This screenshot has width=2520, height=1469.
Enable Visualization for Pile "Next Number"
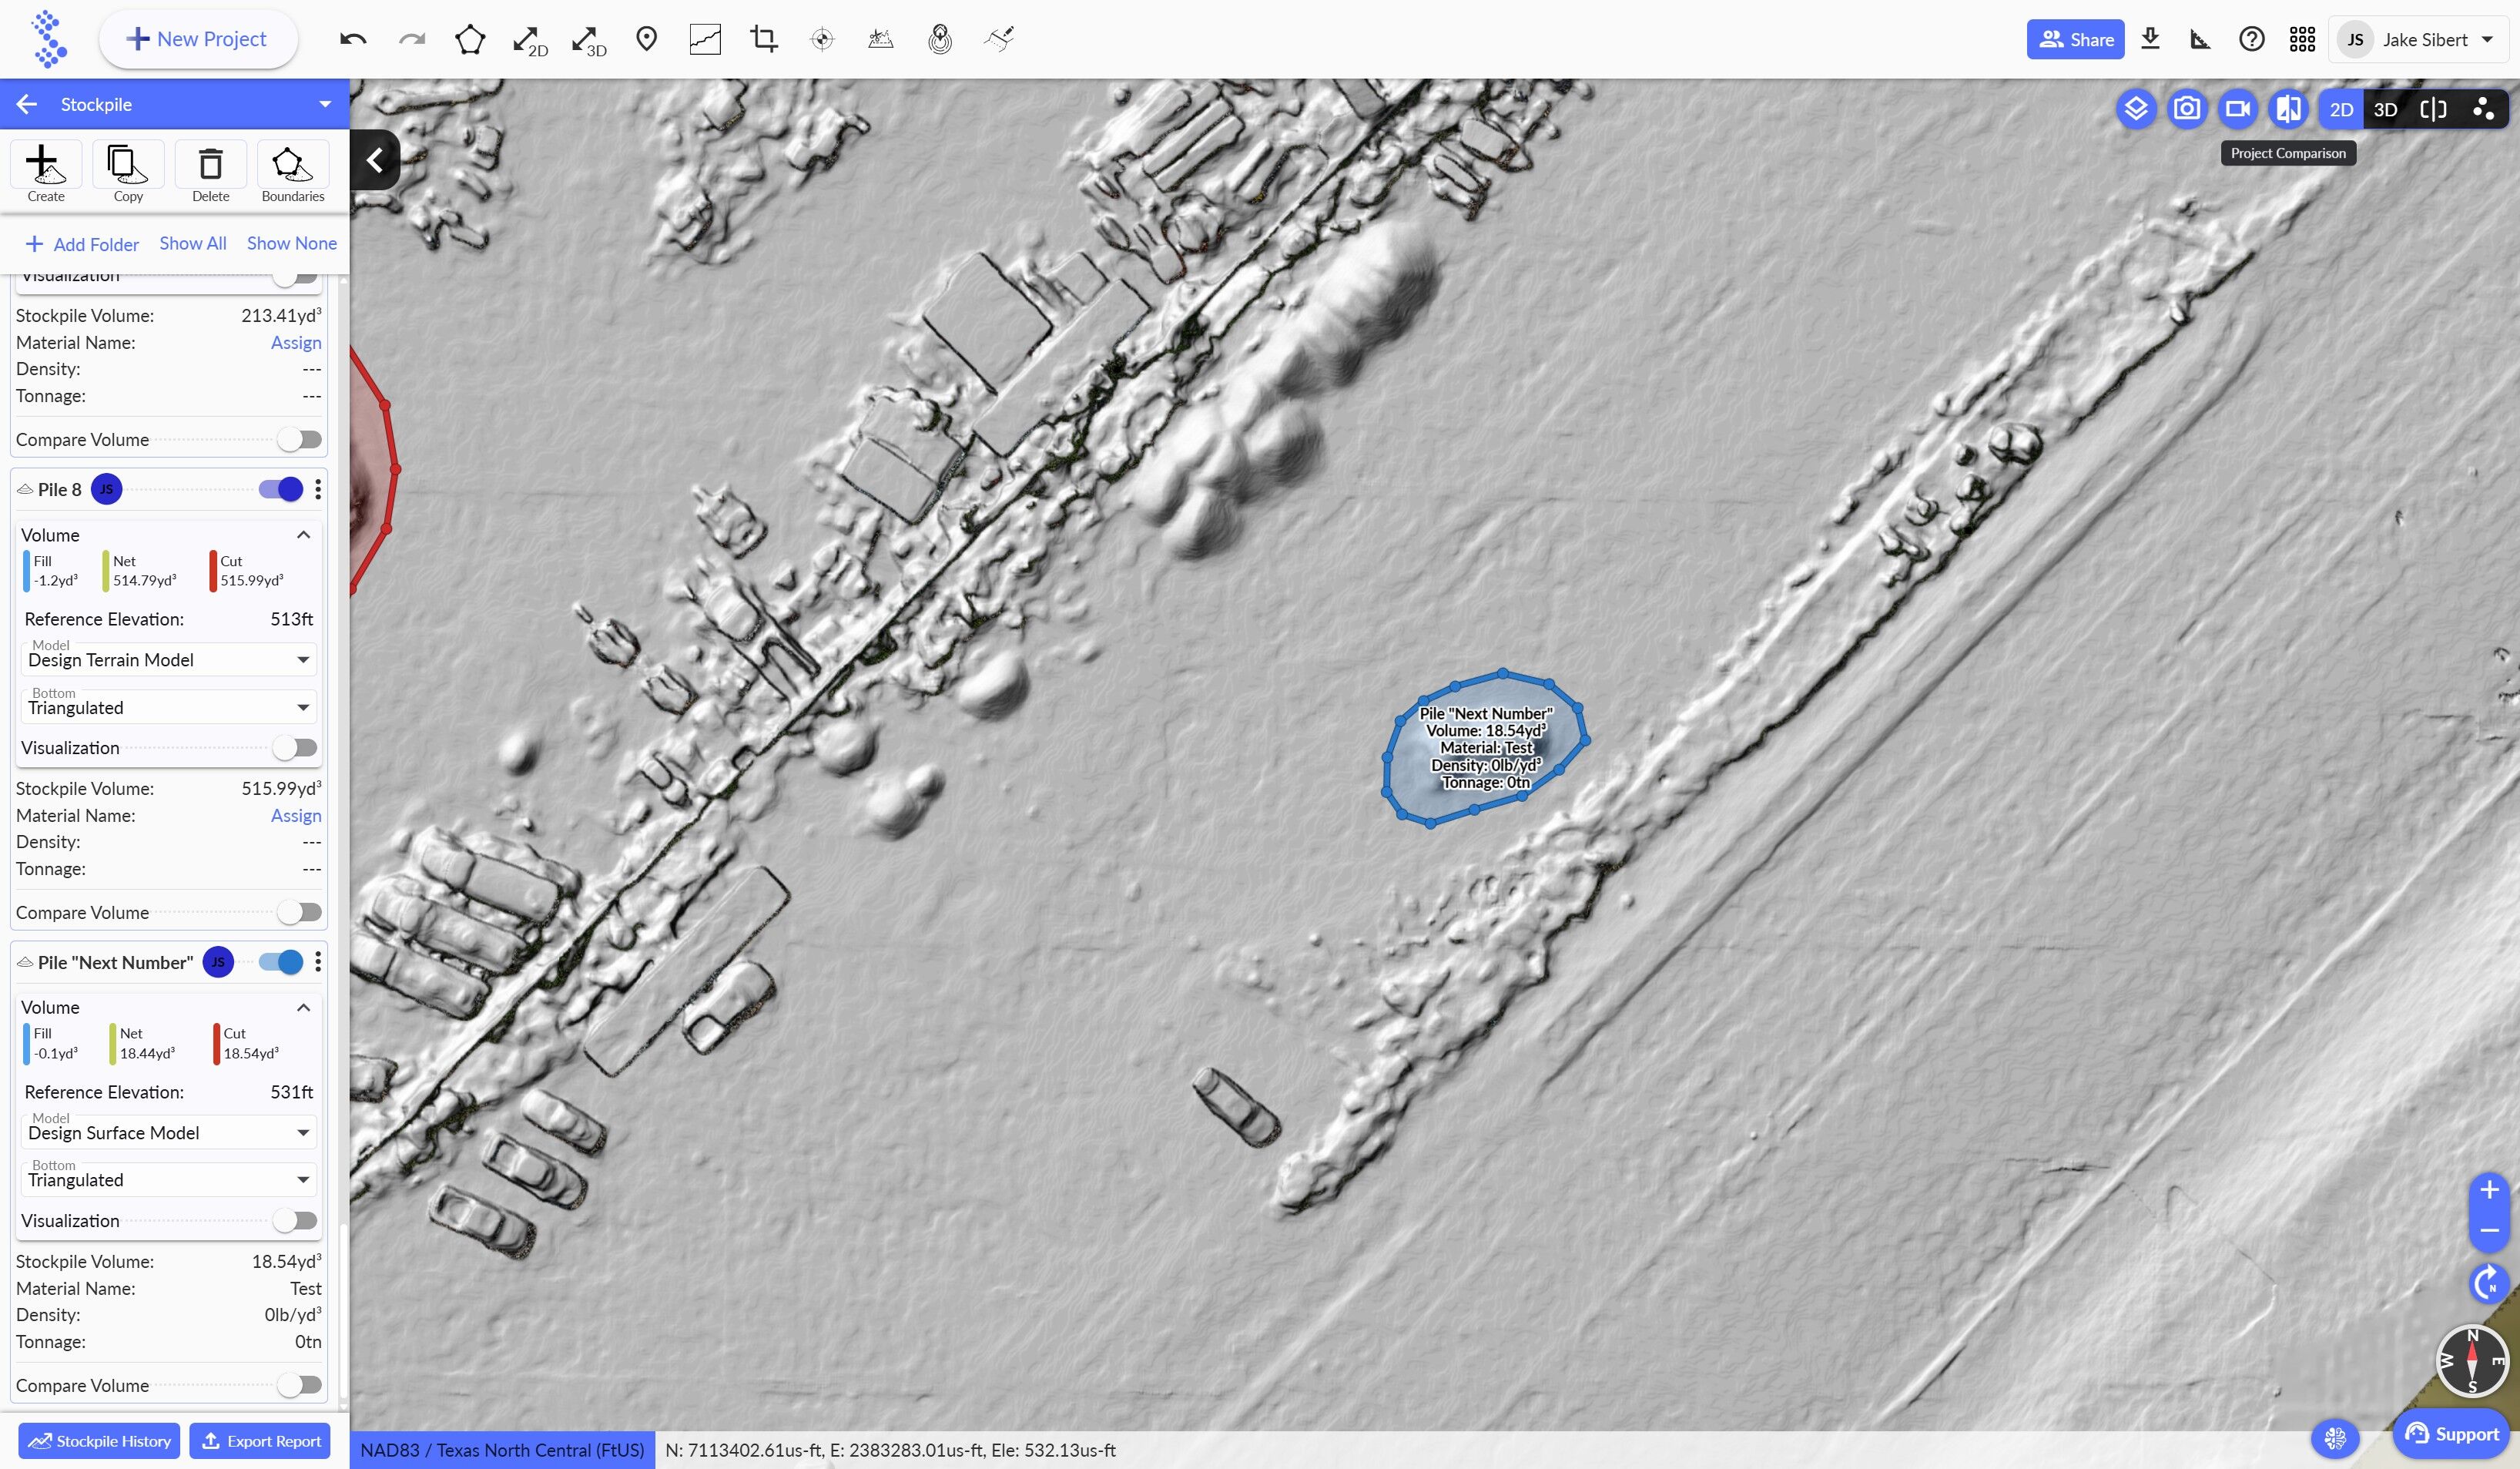[295, 1221]
